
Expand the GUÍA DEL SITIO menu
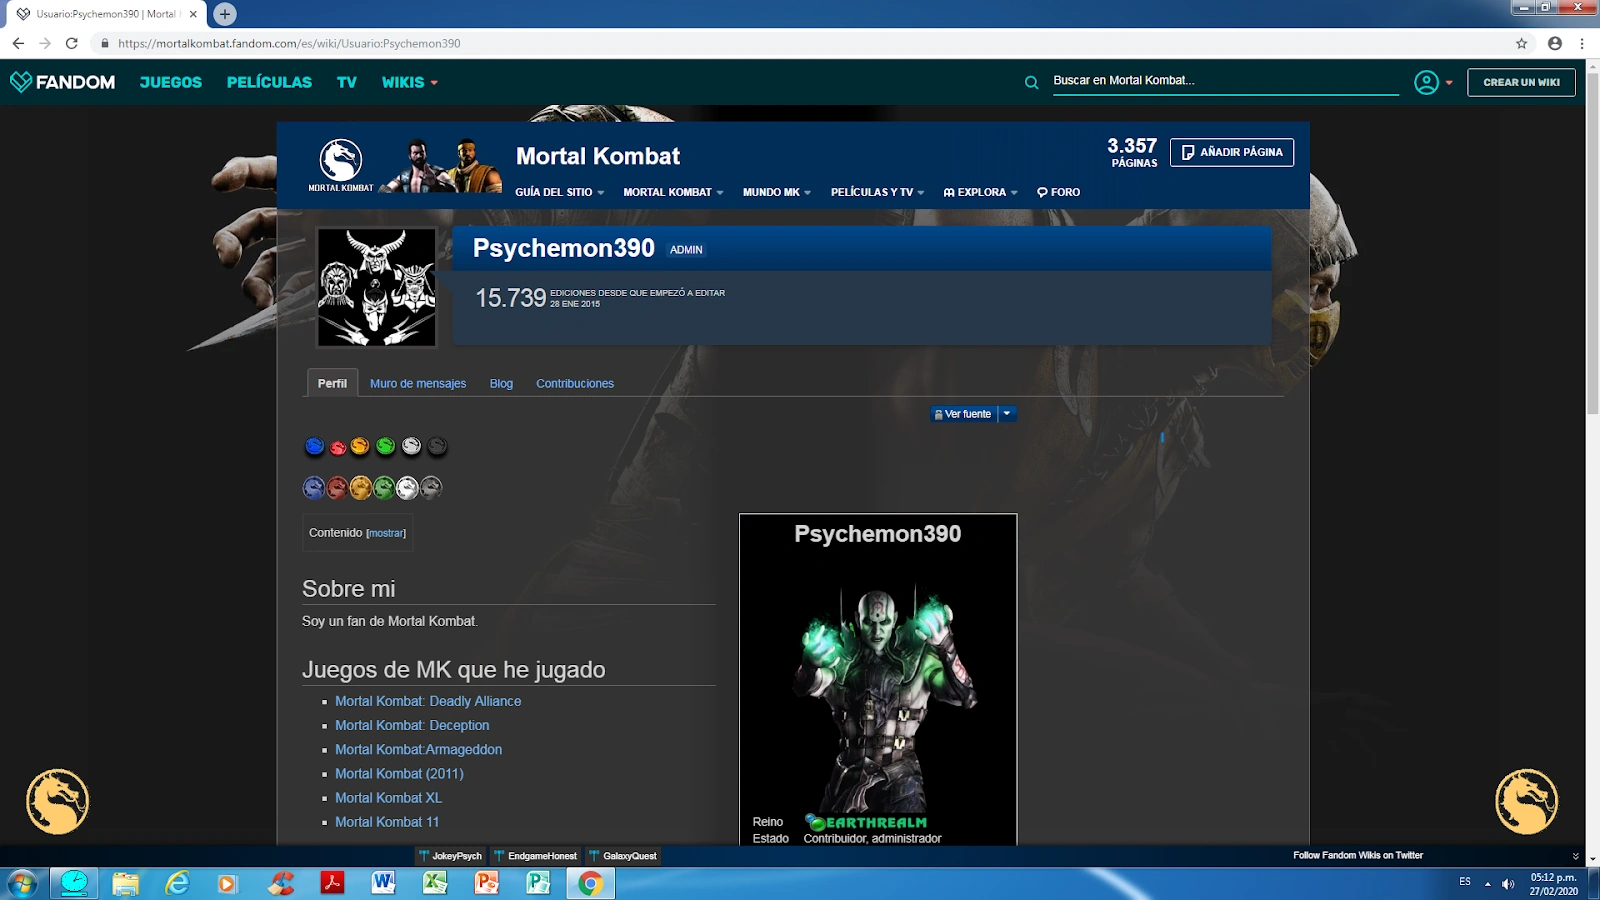[560, 192]
